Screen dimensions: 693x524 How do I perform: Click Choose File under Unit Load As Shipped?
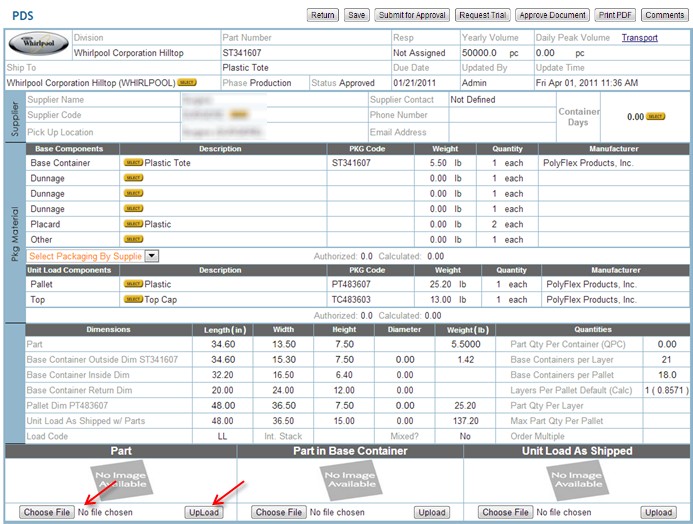pyautogui.click(x=506, y=513)
